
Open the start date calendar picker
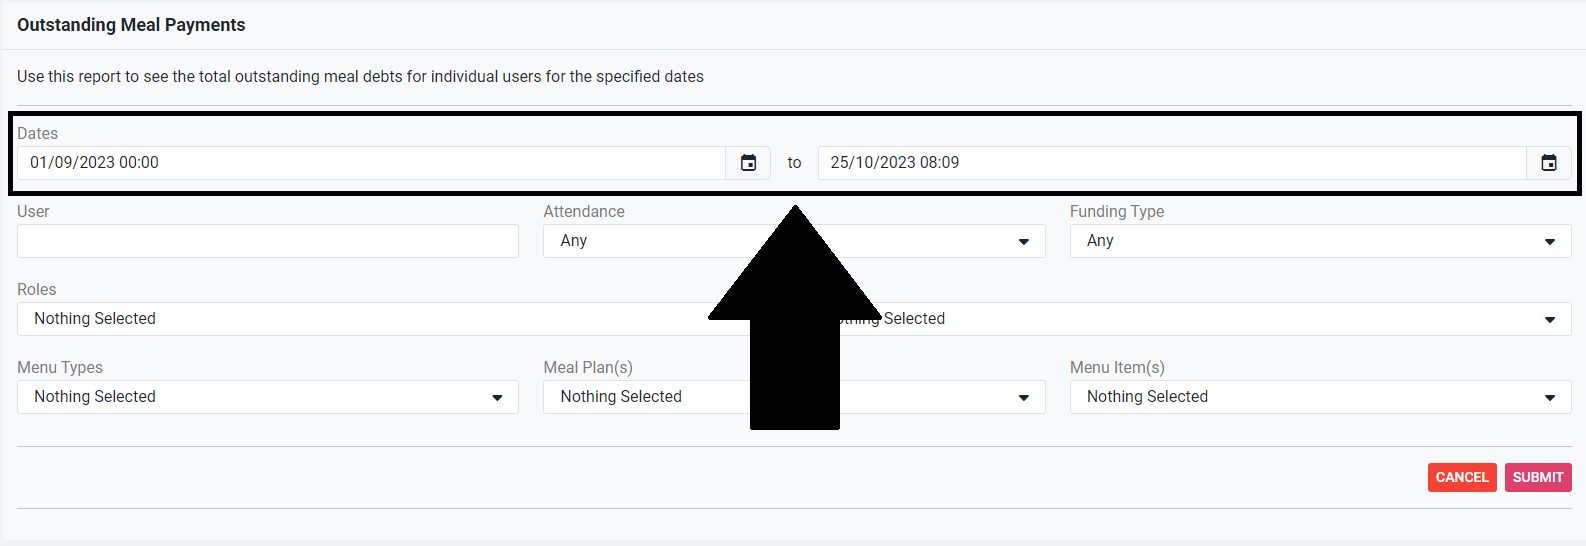748,163
